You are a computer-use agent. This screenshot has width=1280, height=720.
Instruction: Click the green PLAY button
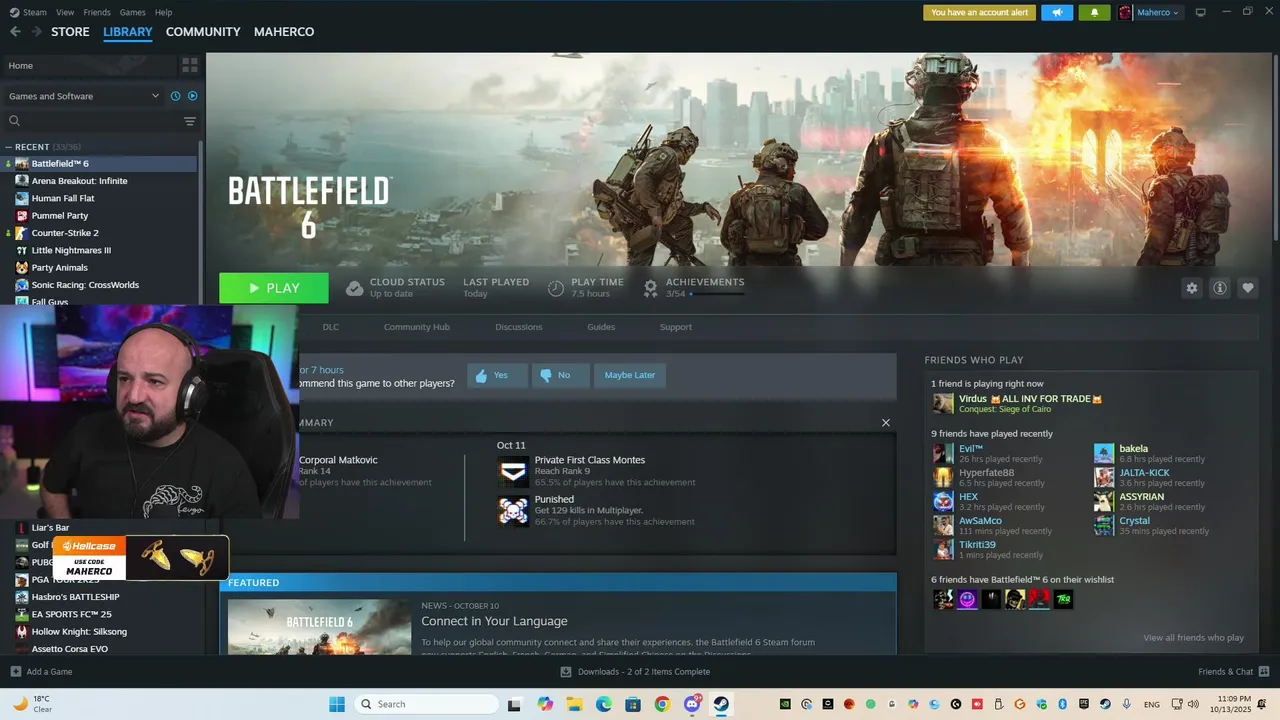pyautogui.click(x=274, y=288)
